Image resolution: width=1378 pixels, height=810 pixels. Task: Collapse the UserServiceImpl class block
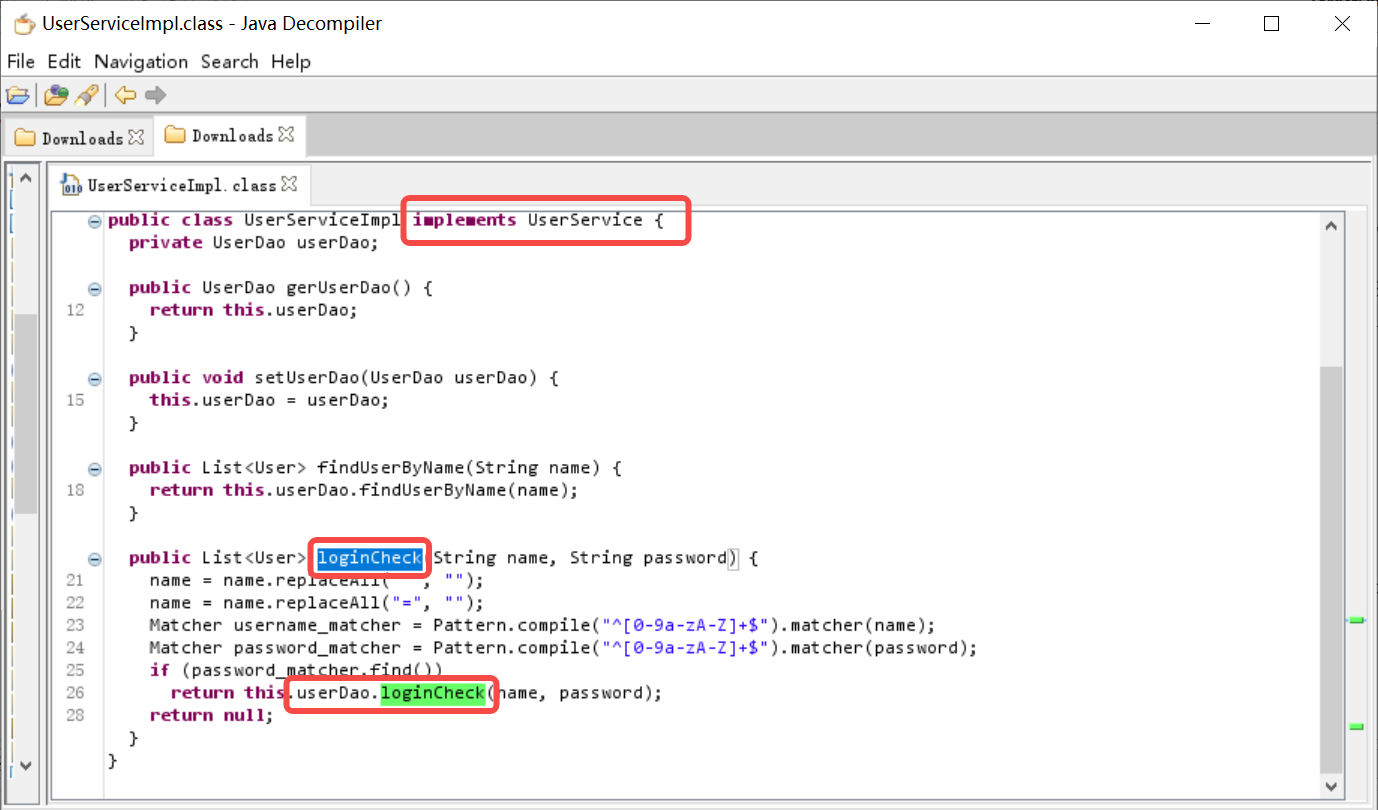(x=95, y=221)
